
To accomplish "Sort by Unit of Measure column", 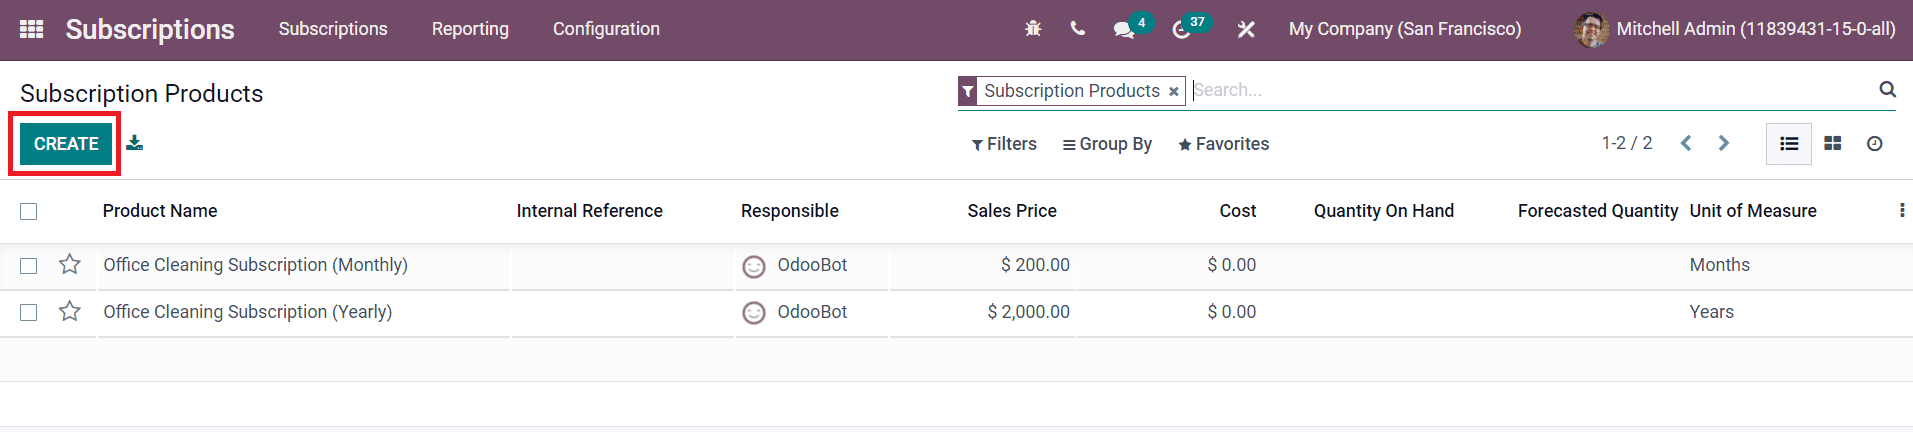I will tap(1753, 211).
